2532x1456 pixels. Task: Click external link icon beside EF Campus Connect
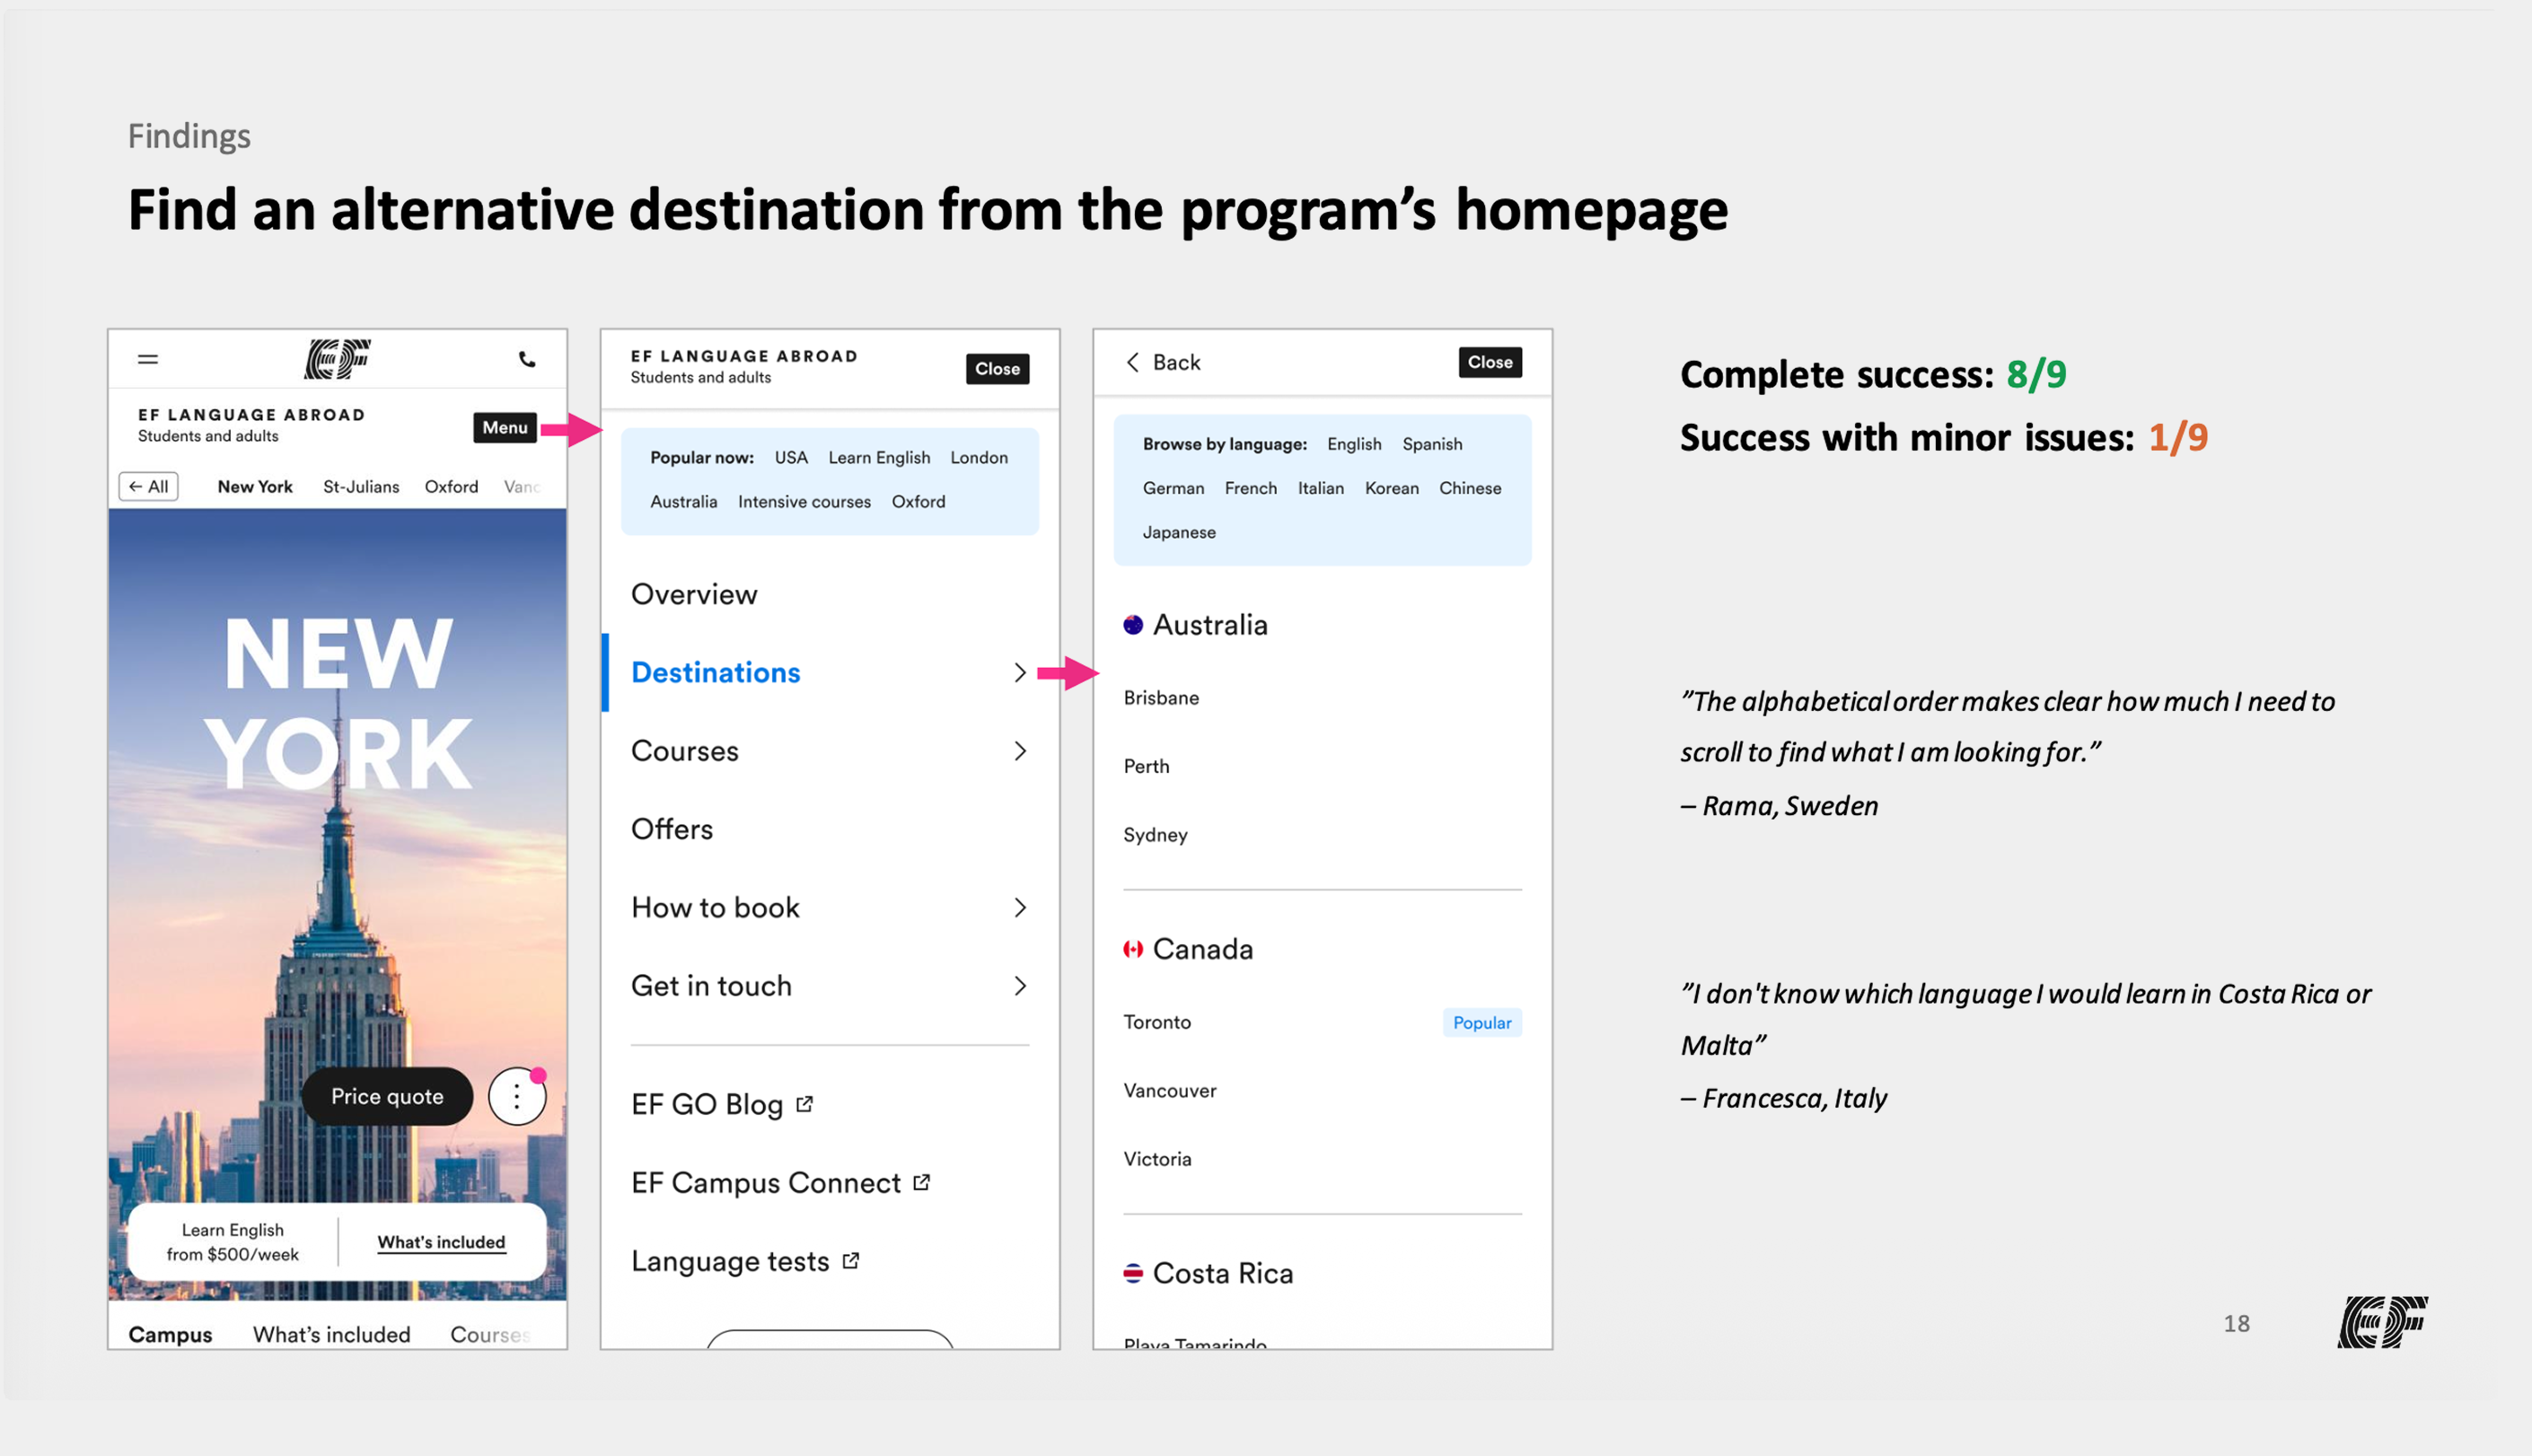click(x=922, y=1182)
